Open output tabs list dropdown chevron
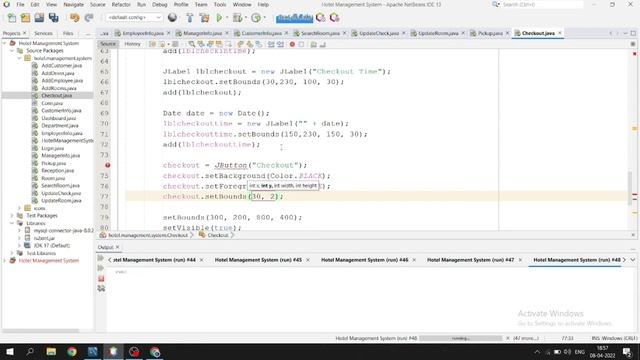640x360 pixels. coord(633,260)
